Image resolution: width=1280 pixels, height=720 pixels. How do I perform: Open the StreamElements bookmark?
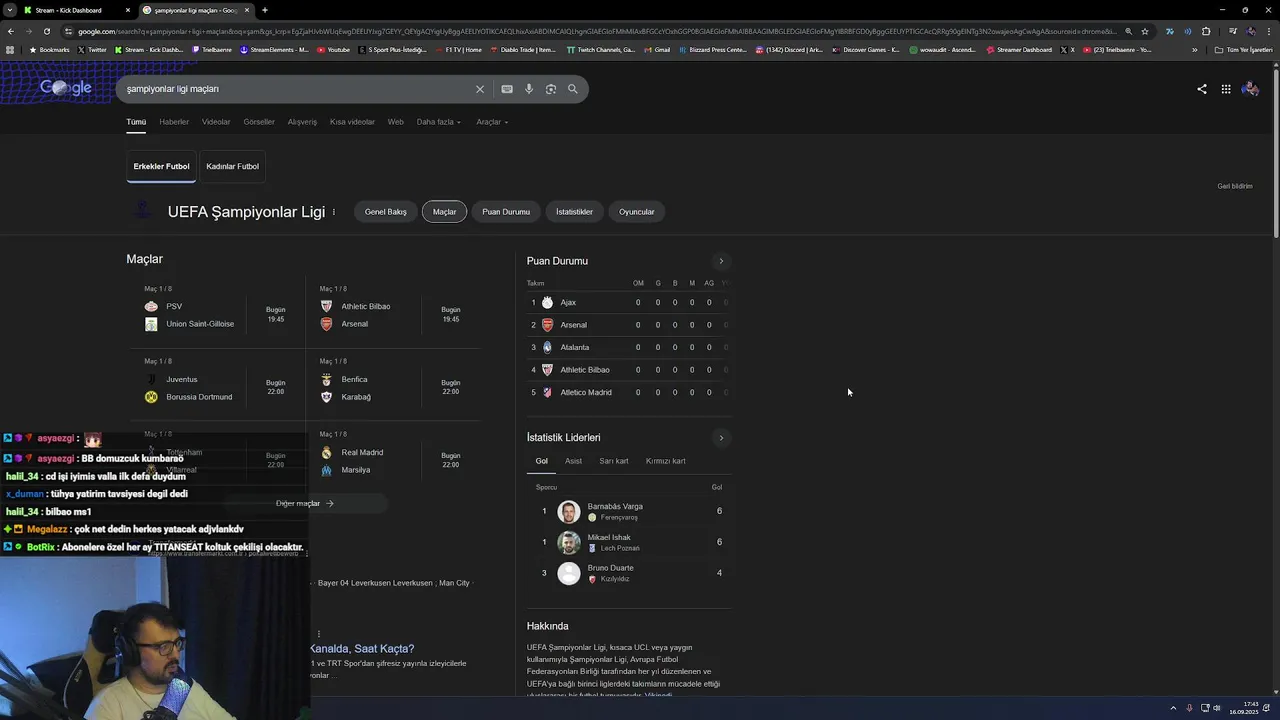pos(274,49)
